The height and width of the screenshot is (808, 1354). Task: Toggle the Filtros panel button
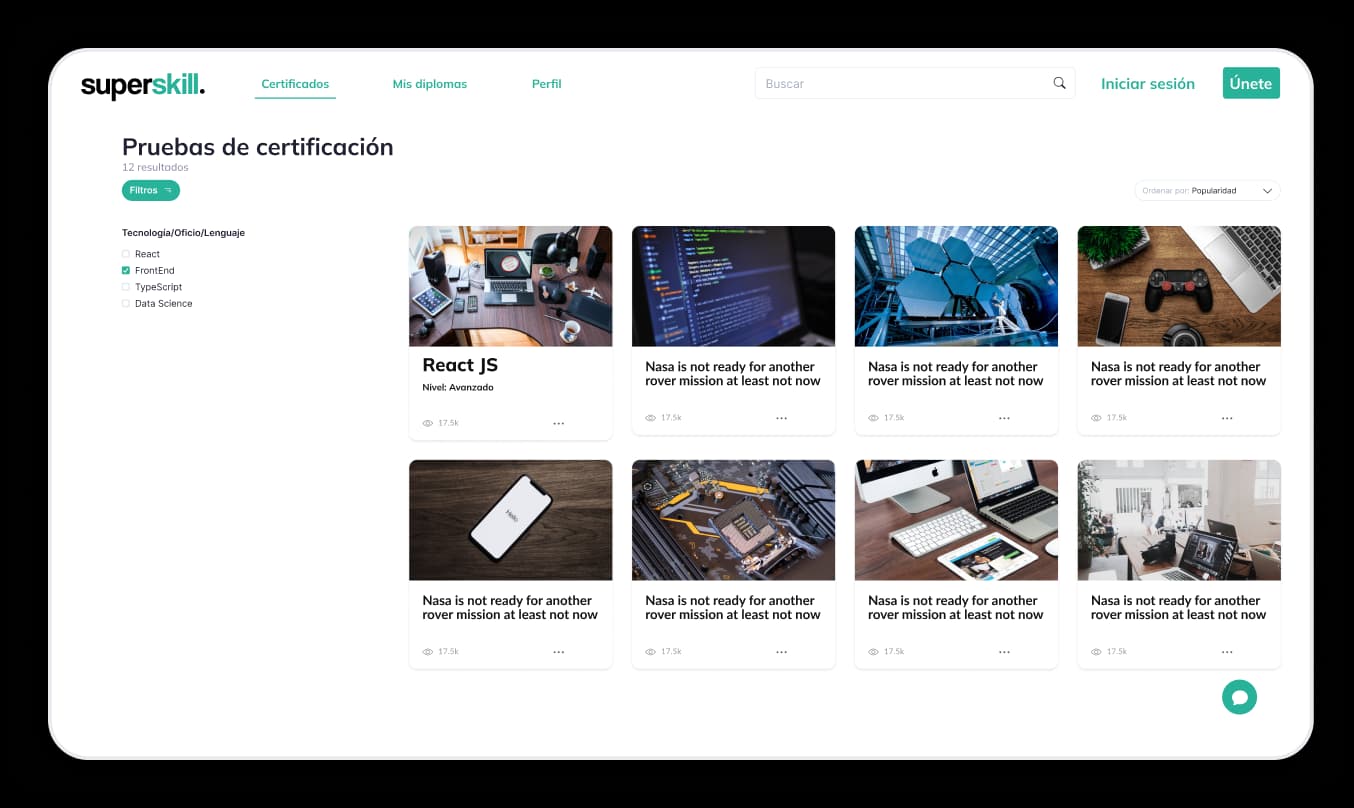pos(151,190)
